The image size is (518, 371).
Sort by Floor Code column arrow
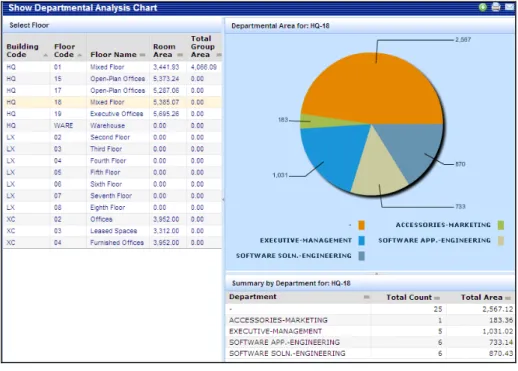pos(79,55)
